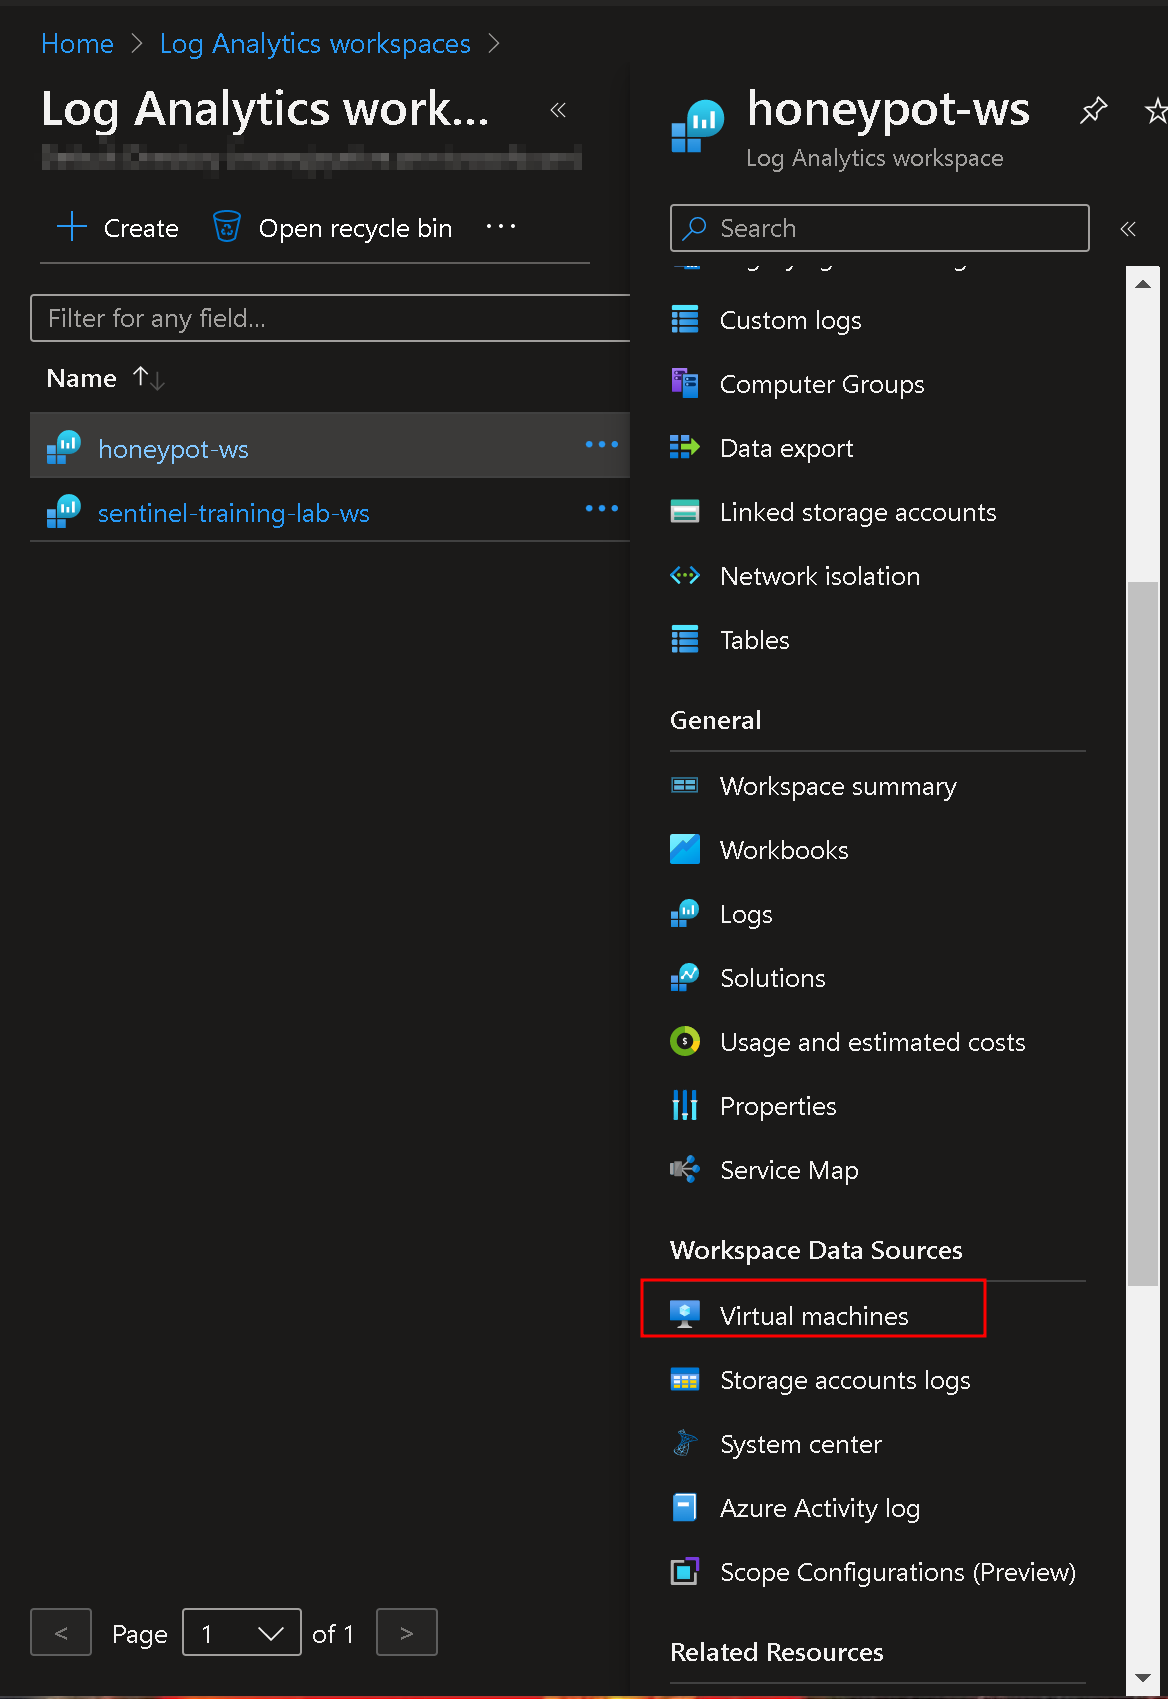1168x1699 pixels.
Task: Pin the honeypot-ws workspace blade
Action: pyautogui.click(x=1093, y=110)
